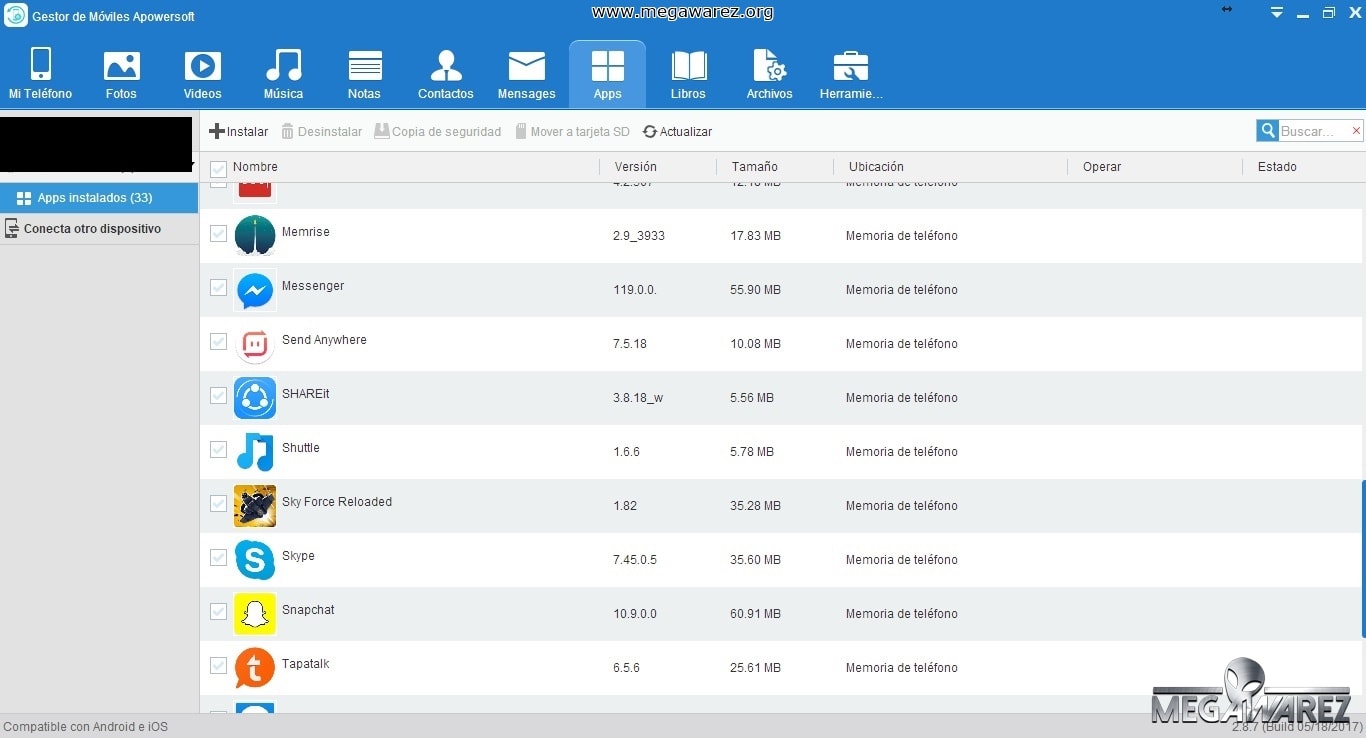
Task: Open the Herramie... toolbox tab
Action: pos(851,75)
